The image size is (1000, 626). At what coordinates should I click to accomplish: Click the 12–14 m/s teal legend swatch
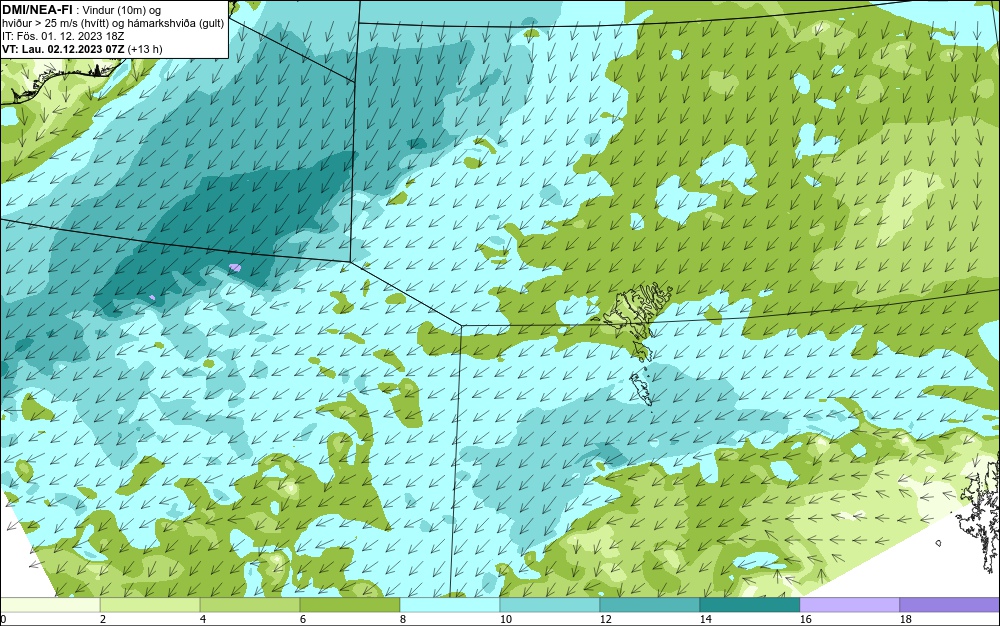point(649,605)
